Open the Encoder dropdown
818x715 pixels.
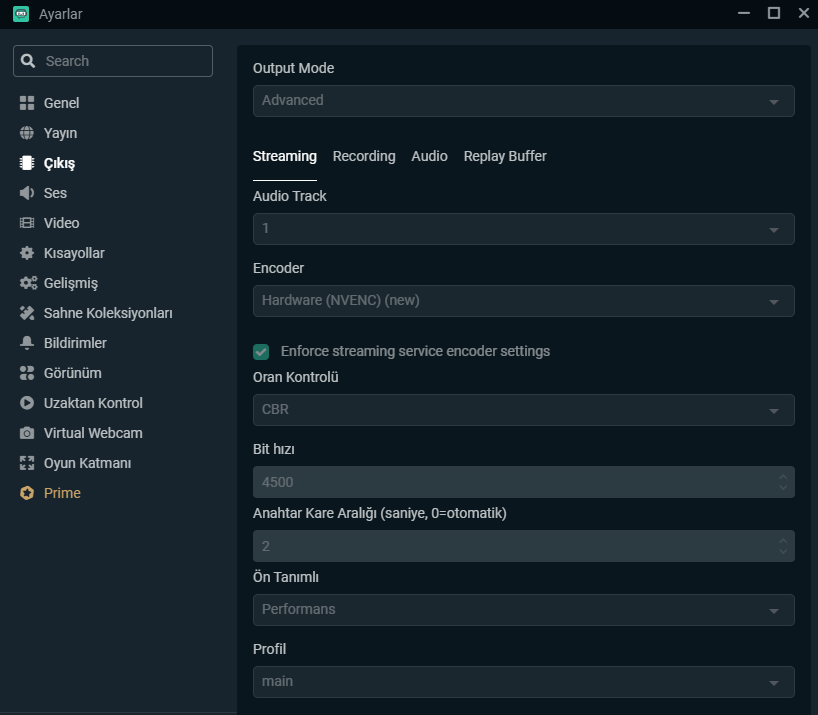pos(524,301)
